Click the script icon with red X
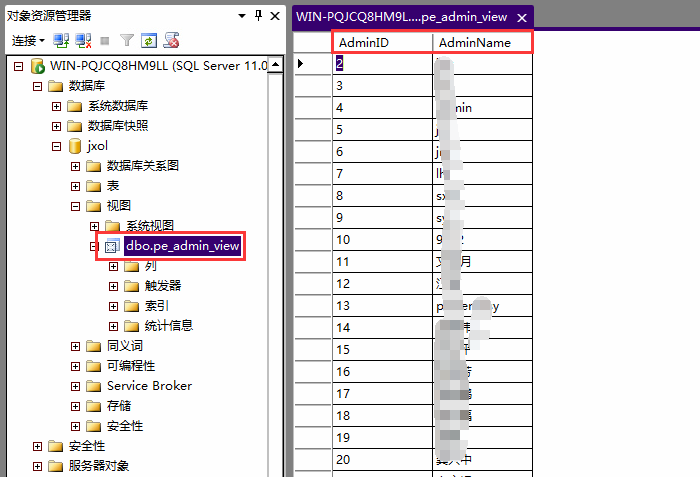The width and height of the screenshot is (700, 477). [x=172, y=41]
